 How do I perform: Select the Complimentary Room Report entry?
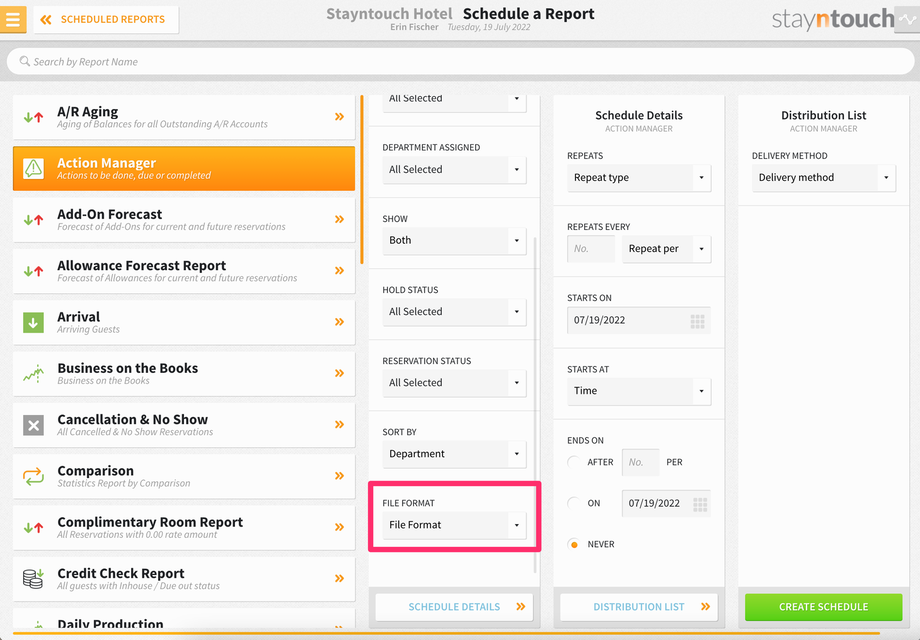pyautogui.click(x=184, y=527)
